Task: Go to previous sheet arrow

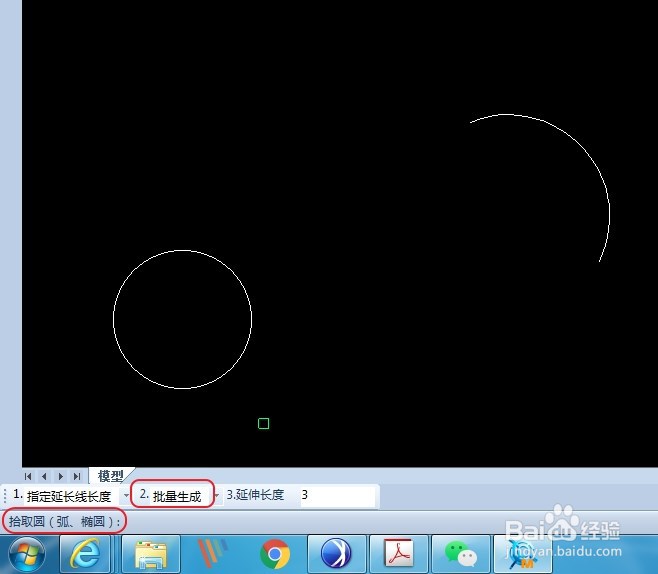Action: 44,476
